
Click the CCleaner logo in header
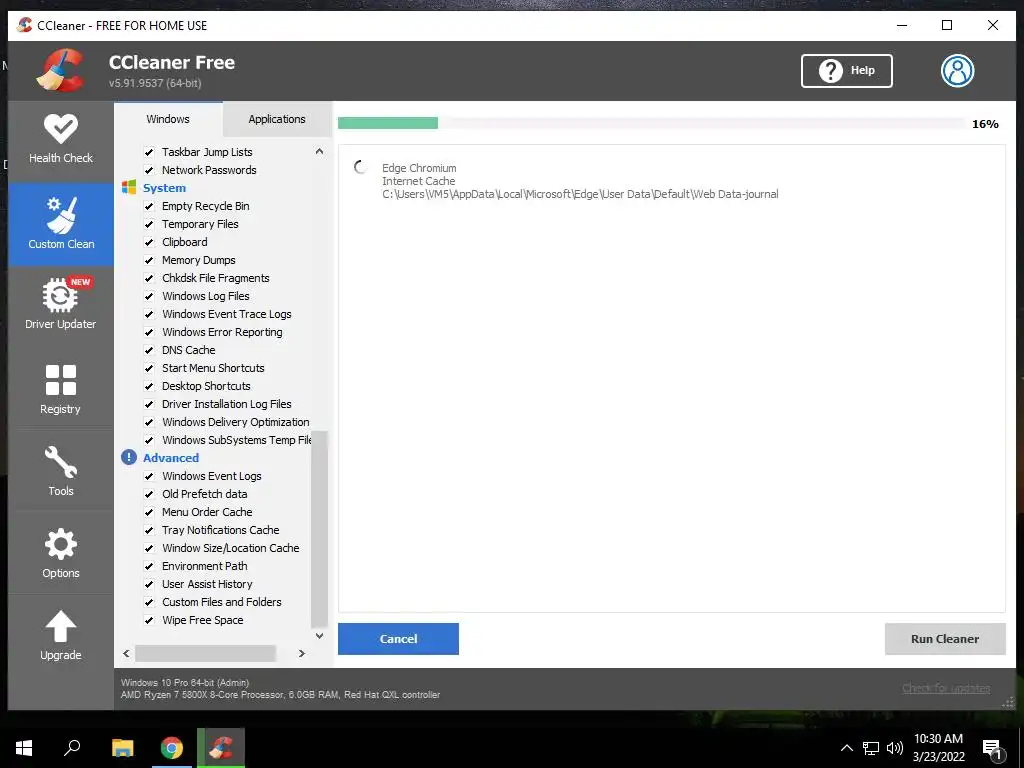(61, 71)
